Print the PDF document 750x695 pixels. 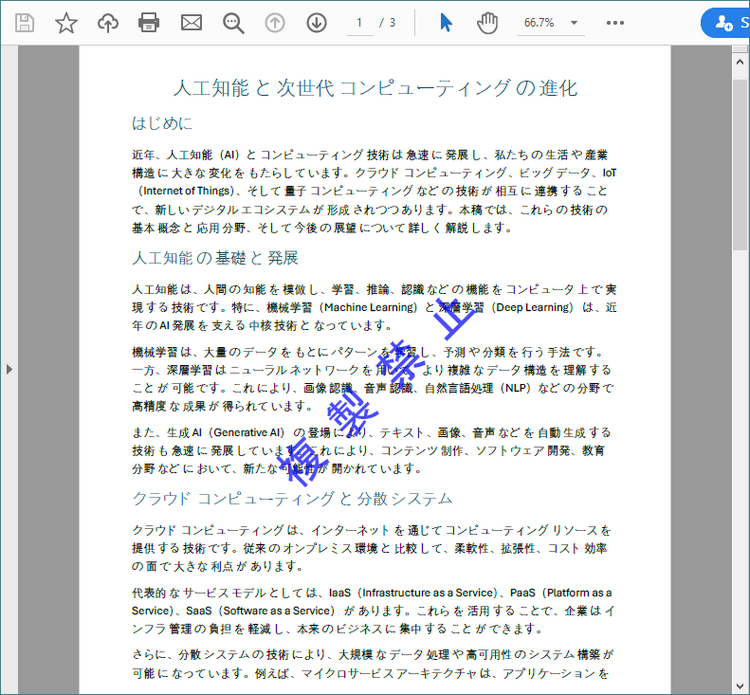coord(149,22)
